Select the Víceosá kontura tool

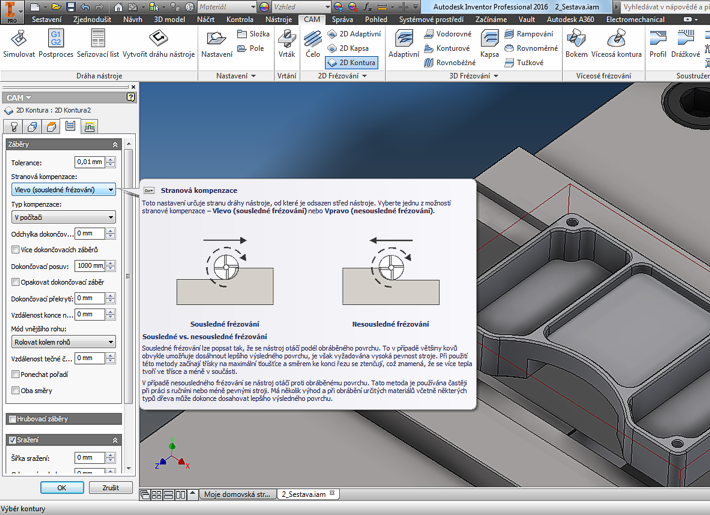tap(616, 43)
